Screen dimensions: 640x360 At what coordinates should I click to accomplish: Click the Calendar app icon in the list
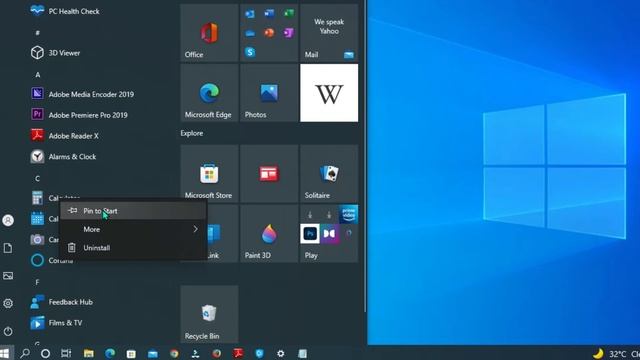[37, 219]
